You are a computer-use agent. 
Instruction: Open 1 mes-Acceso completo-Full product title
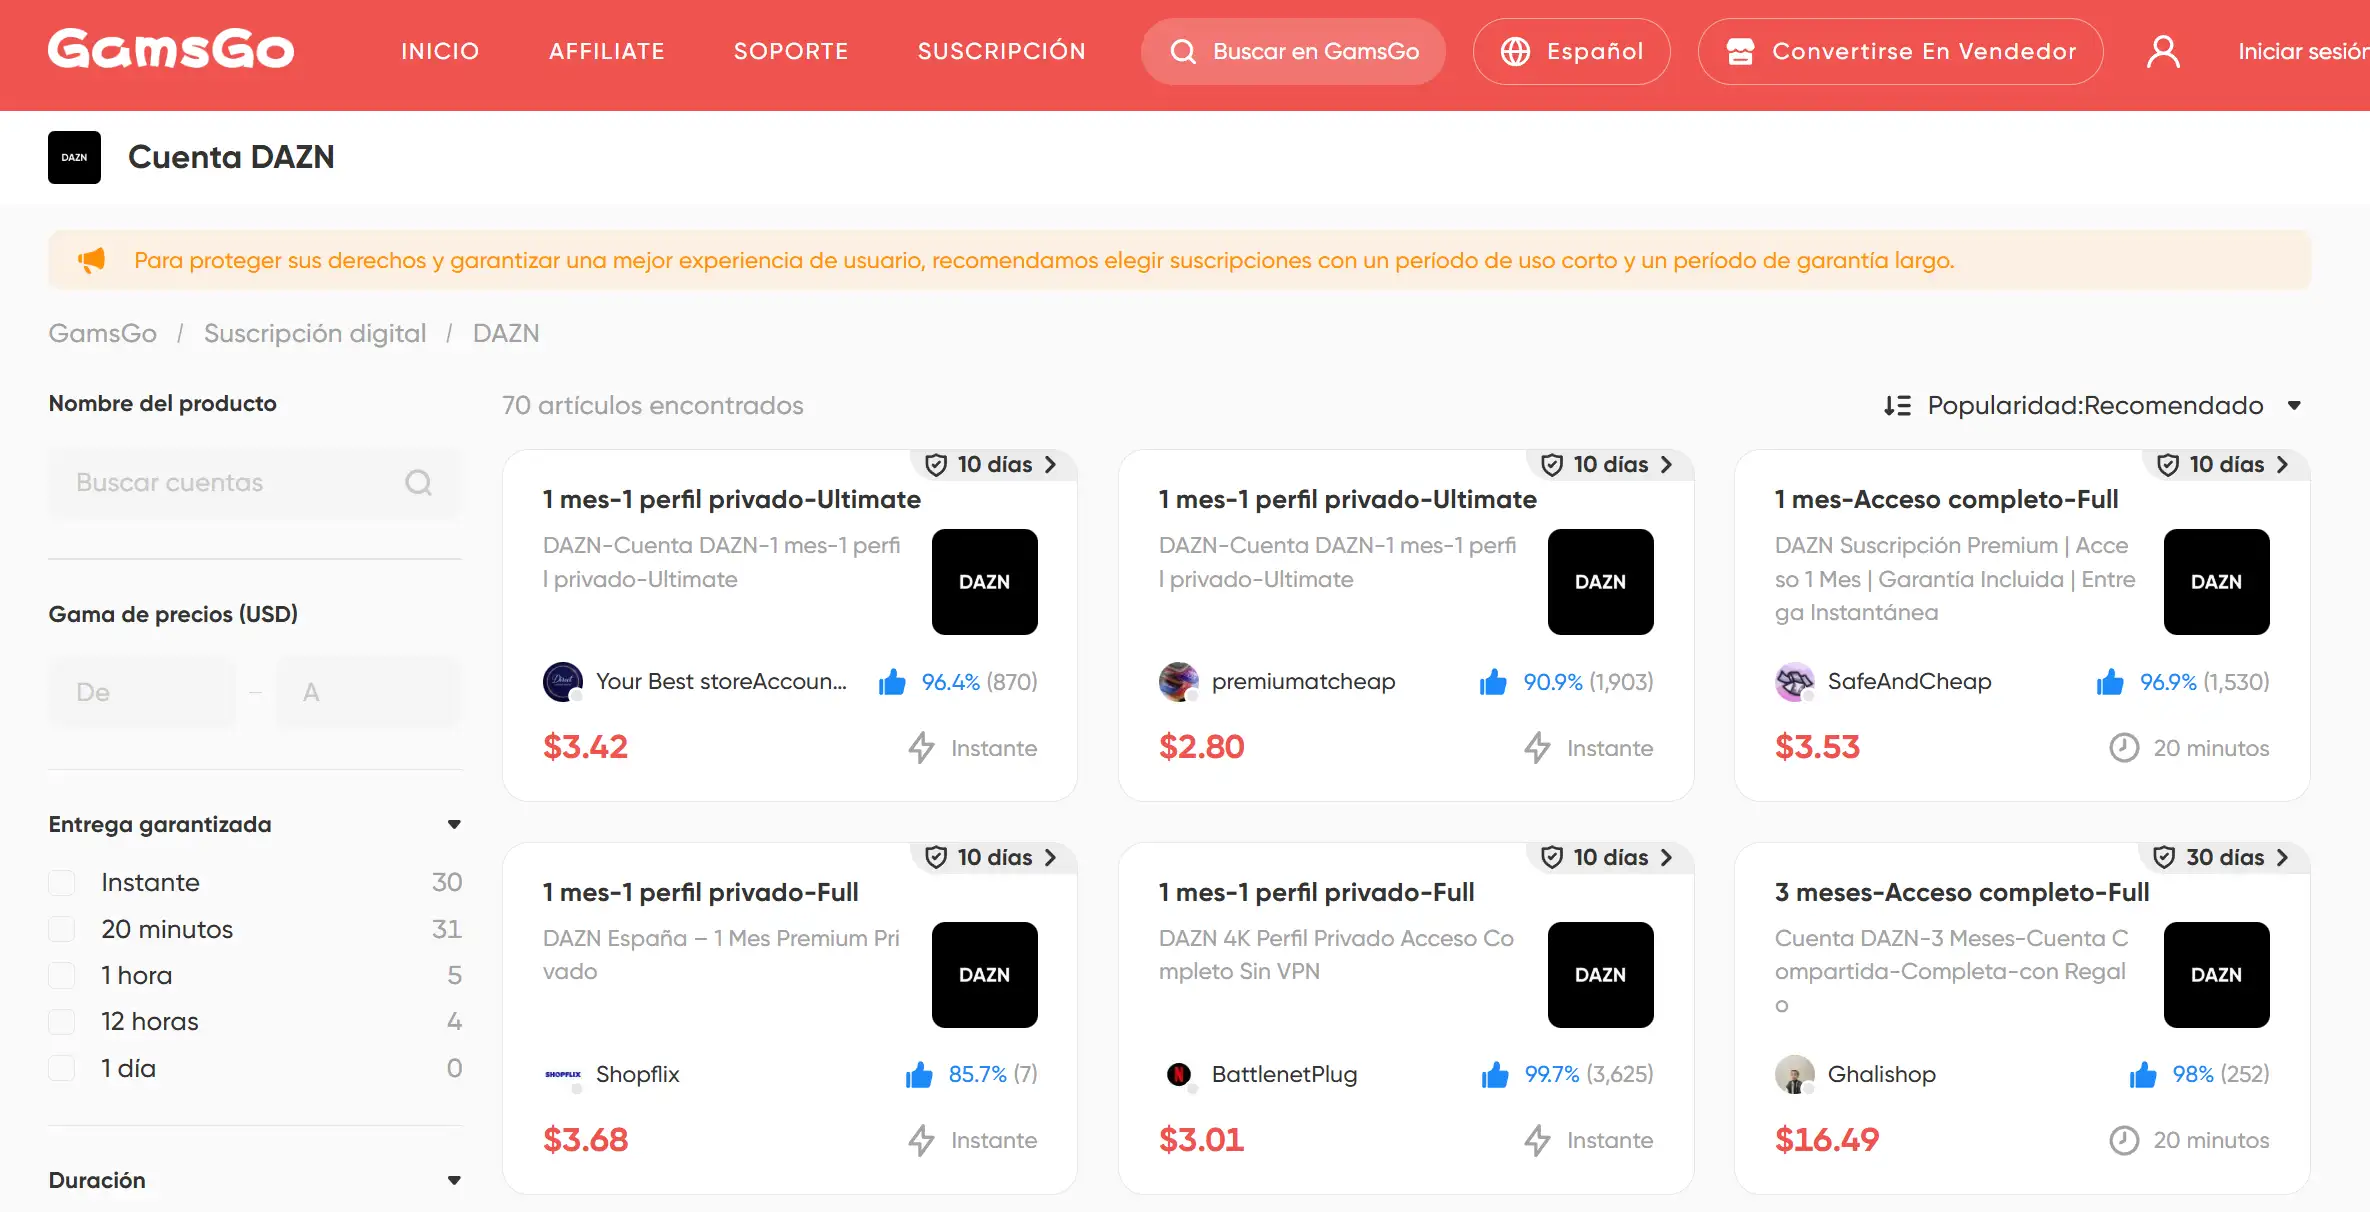pyautogui.click(x=1946, y=499)
